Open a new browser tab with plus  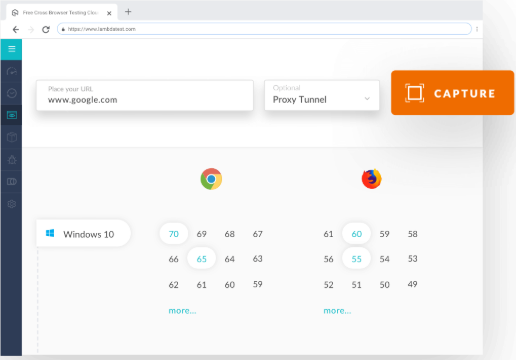click(128, 12)
